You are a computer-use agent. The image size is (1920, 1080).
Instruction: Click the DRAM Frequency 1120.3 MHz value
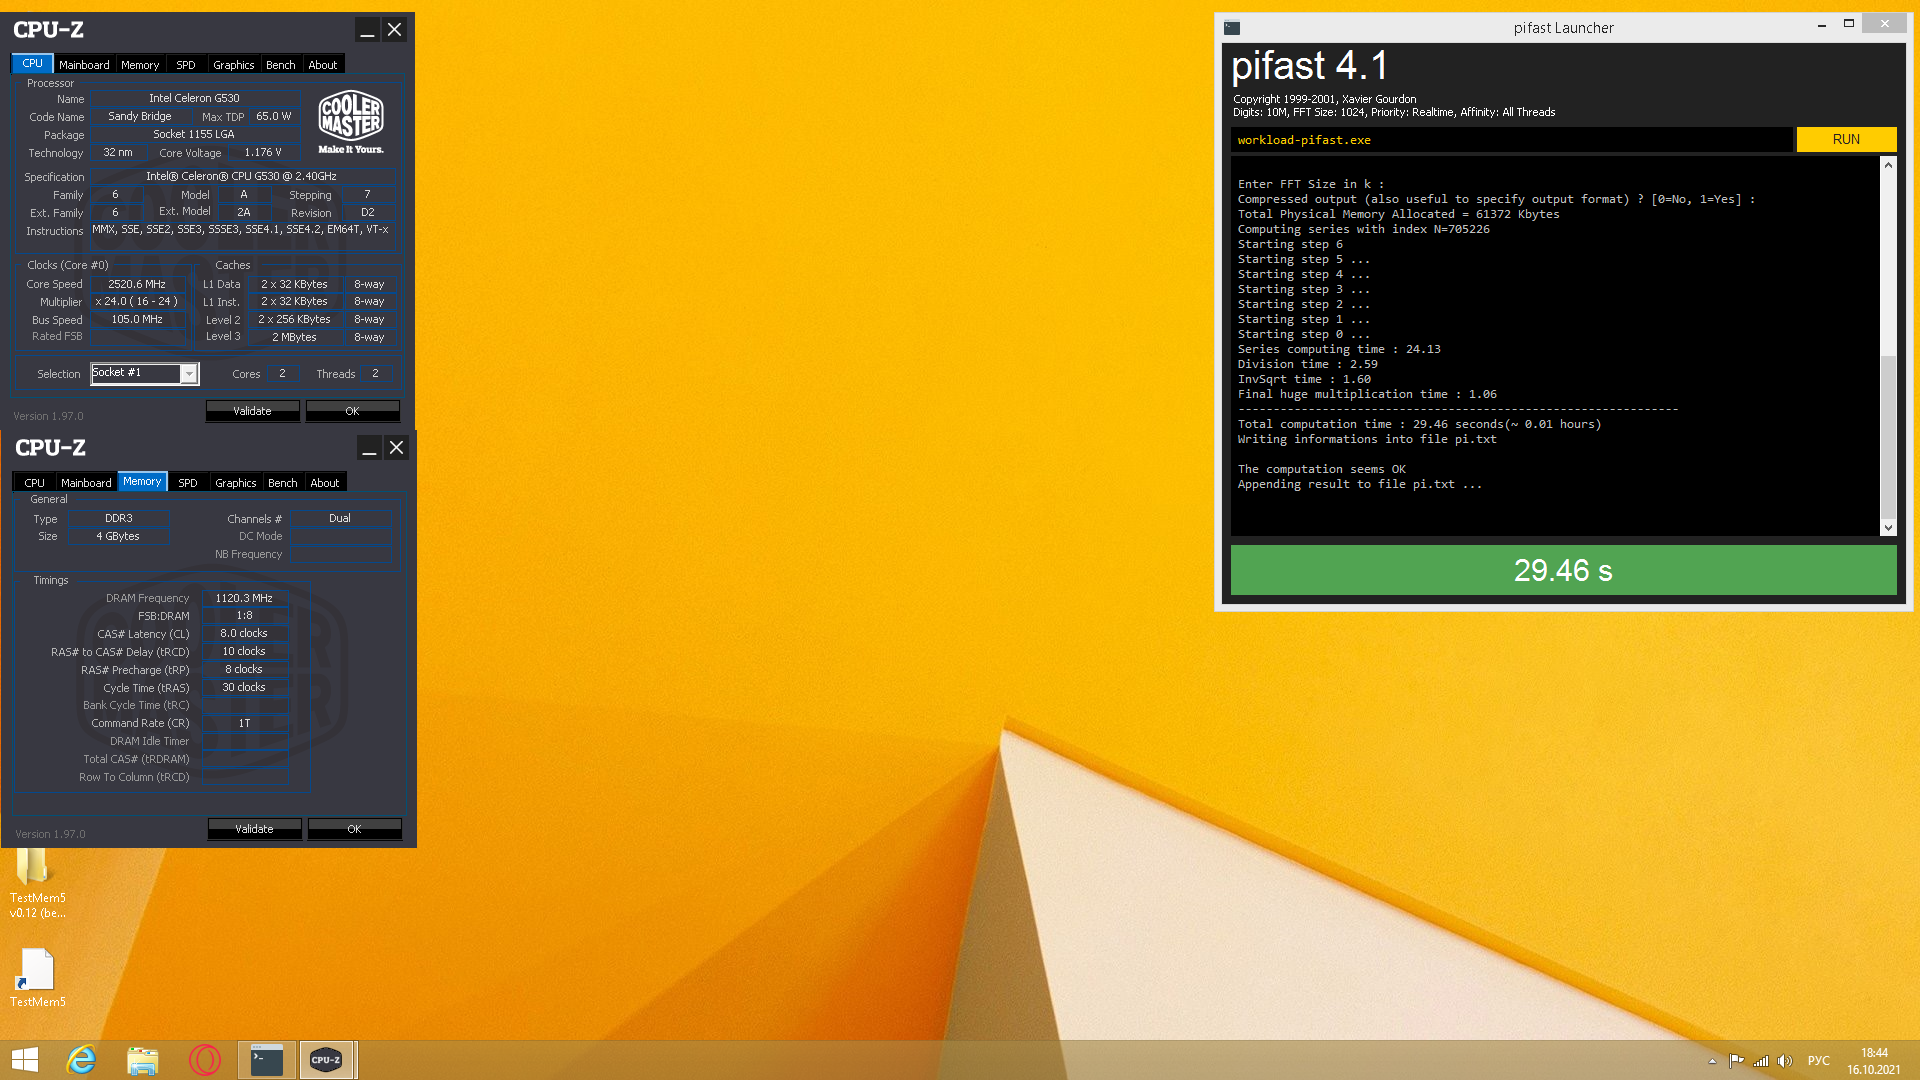244,598
